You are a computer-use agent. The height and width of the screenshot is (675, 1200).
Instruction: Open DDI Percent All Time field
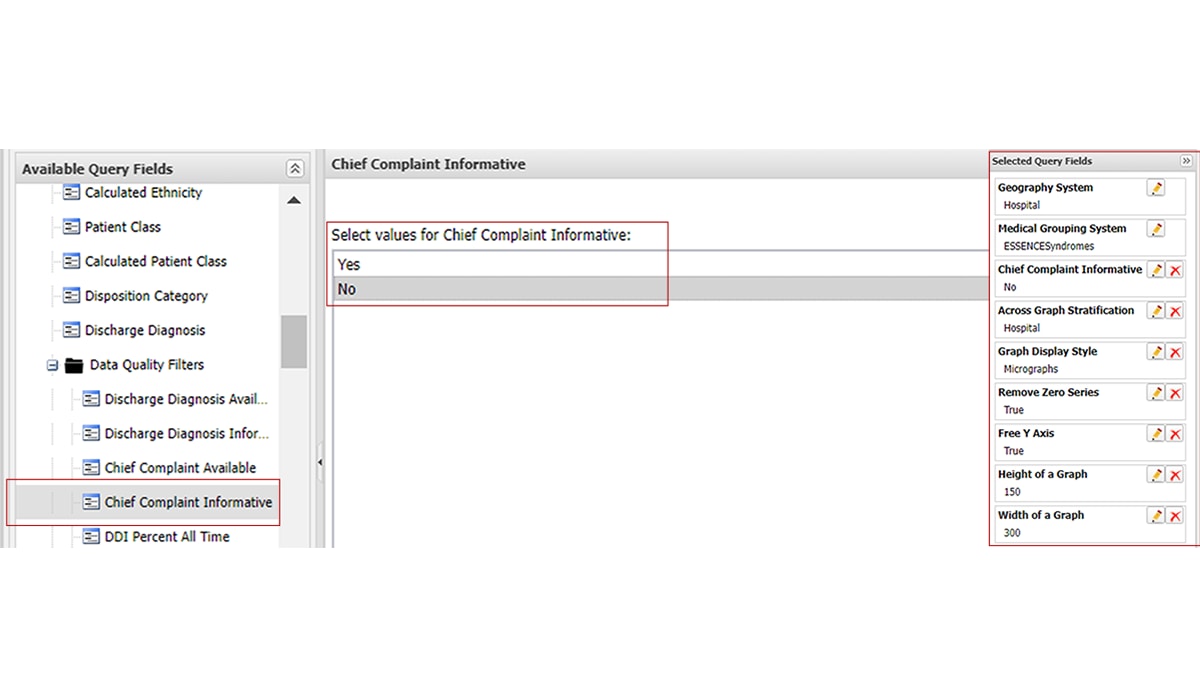coord(167,537)
